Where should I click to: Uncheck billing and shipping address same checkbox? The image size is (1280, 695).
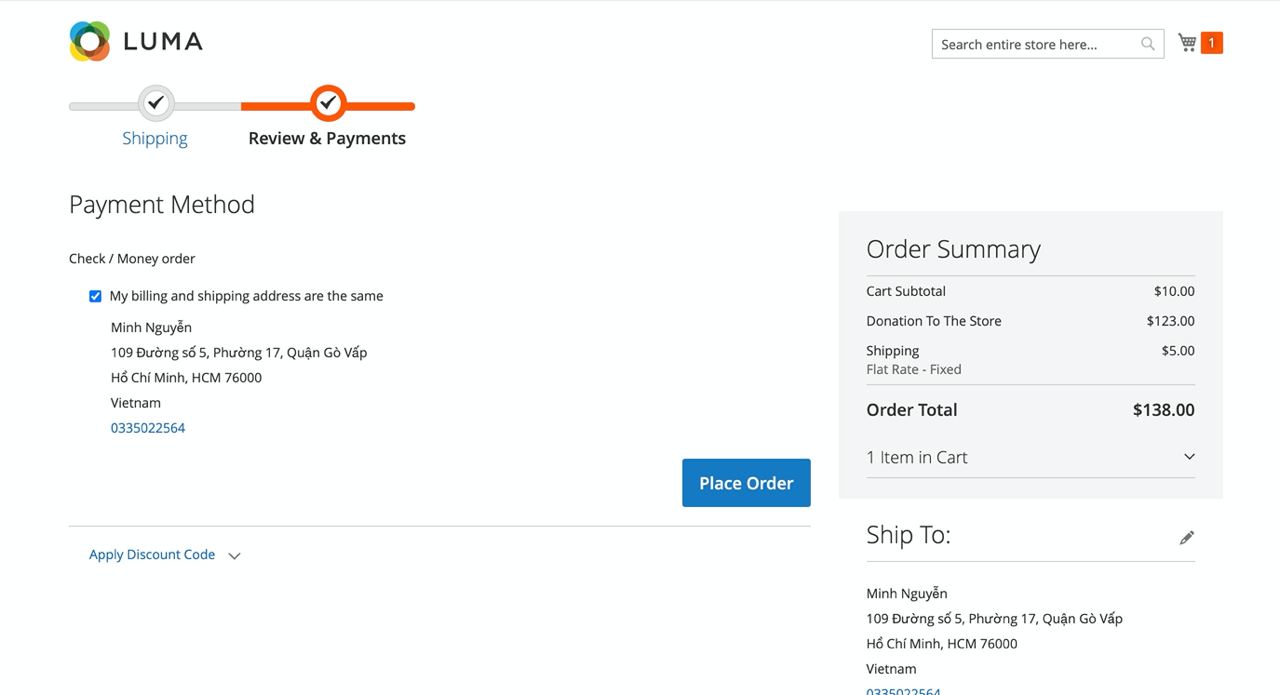click(x=95, y=296)
